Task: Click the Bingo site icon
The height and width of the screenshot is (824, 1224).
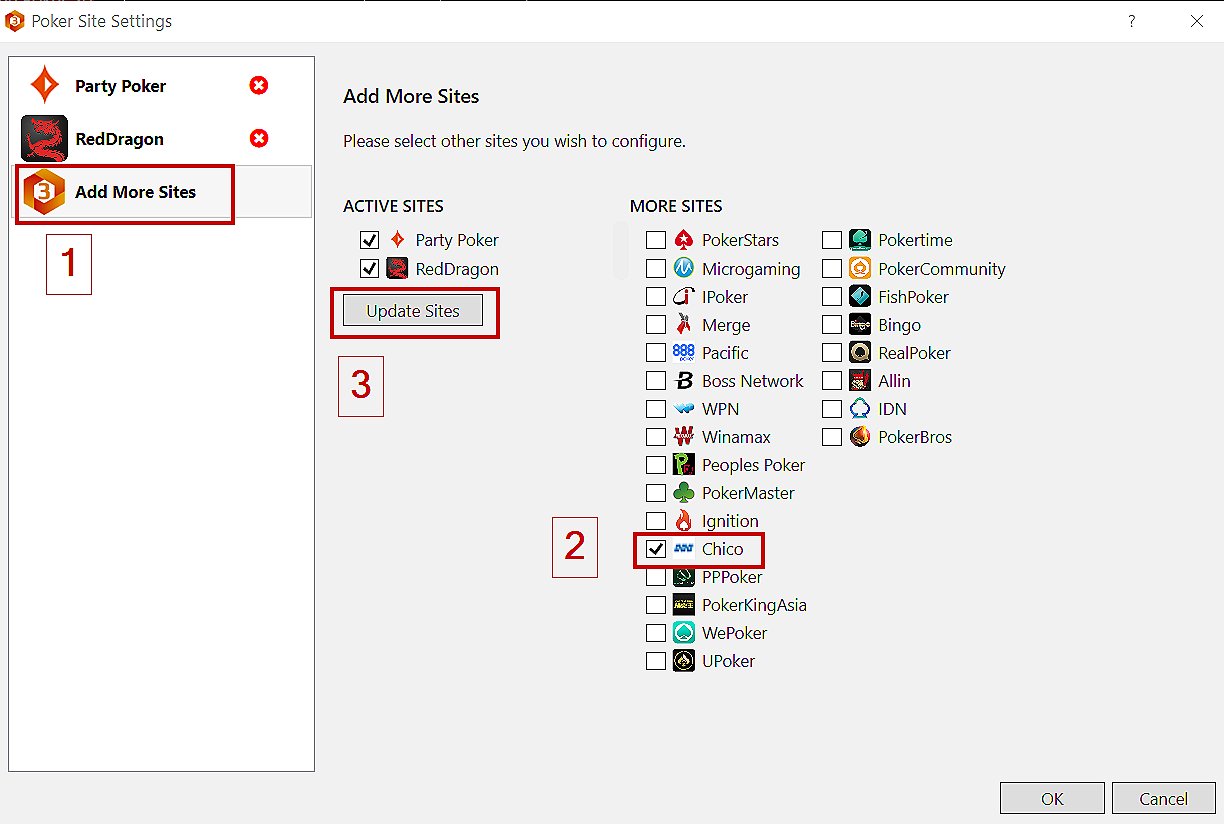Action: click(860, 324)
